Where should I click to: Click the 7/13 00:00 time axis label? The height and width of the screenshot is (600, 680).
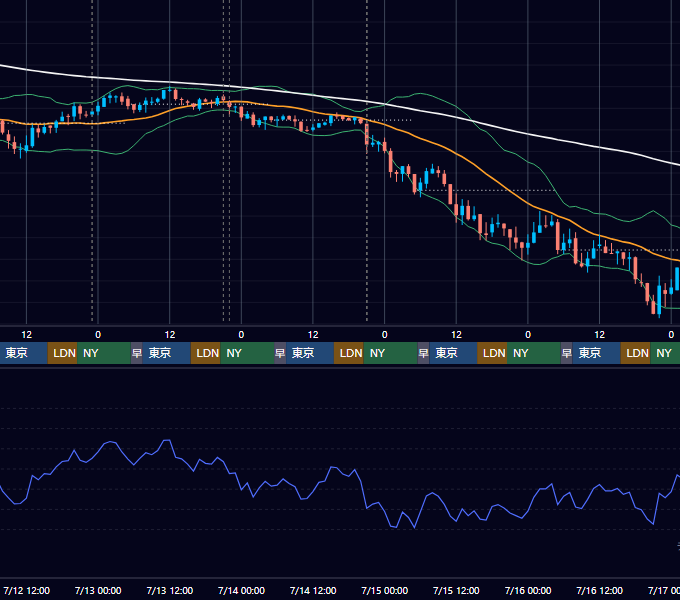point(98,590)
